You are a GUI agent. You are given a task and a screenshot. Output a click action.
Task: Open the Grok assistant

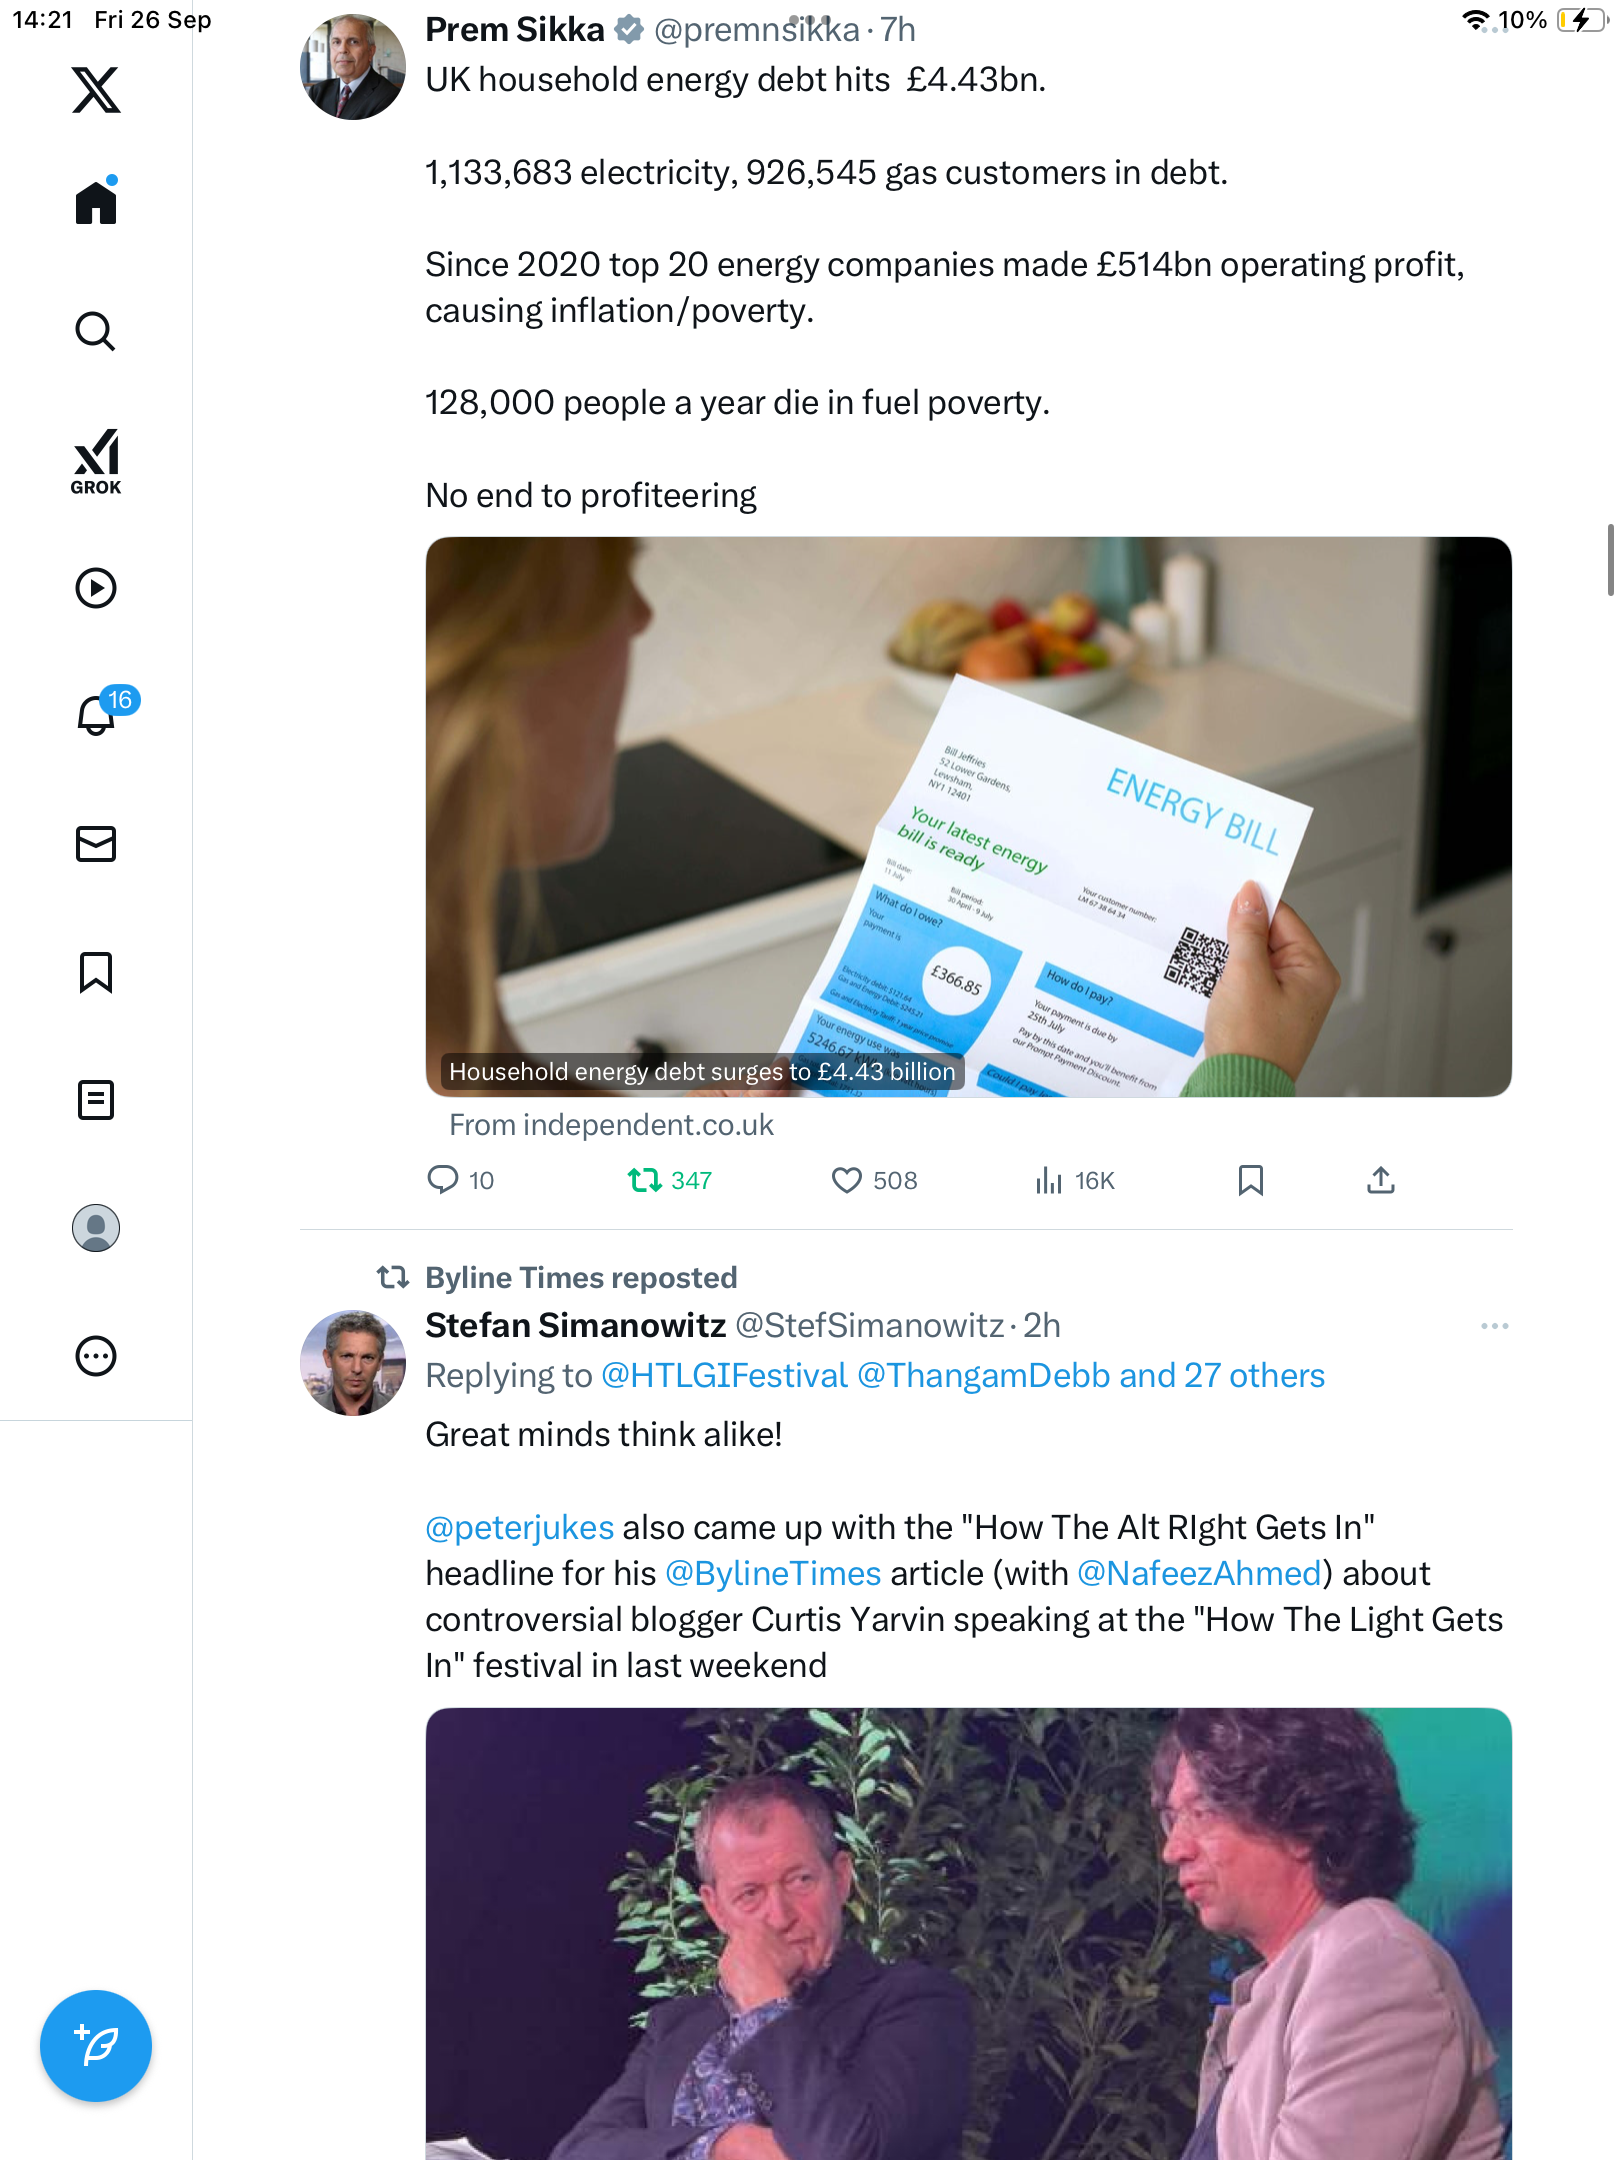coord(96,462)
